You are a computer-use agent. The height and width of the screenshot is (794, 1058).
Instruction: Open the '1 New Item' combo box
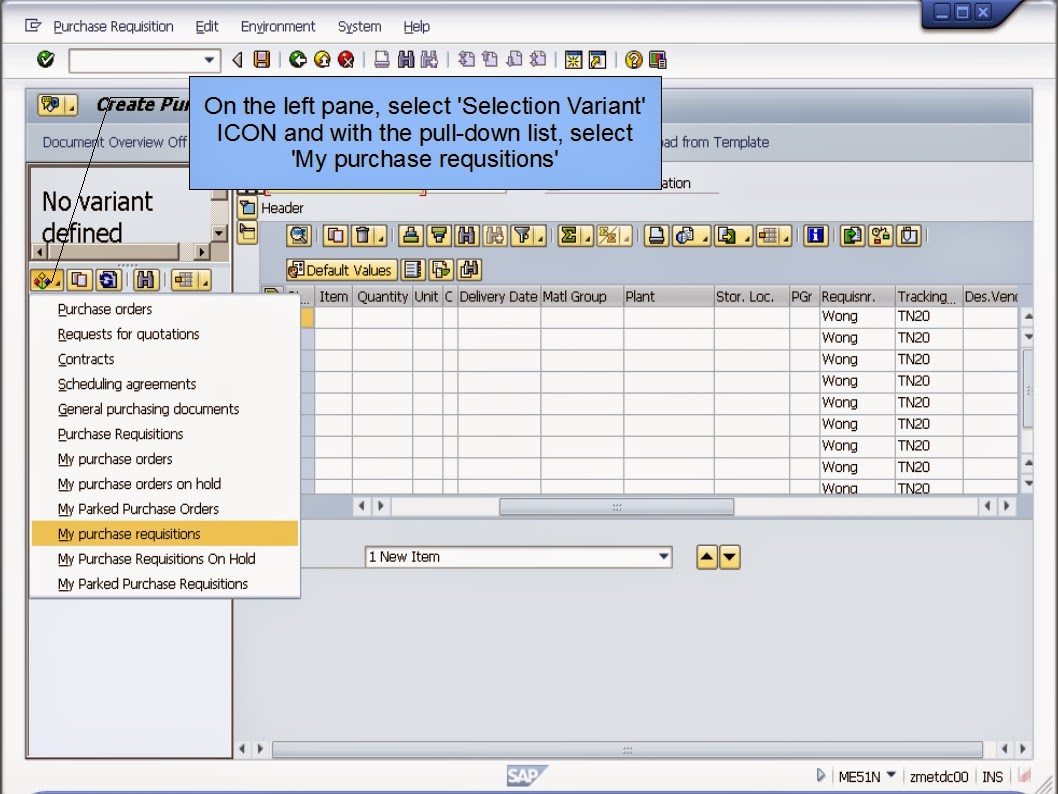pyautogui.click(x=518, y=557)
